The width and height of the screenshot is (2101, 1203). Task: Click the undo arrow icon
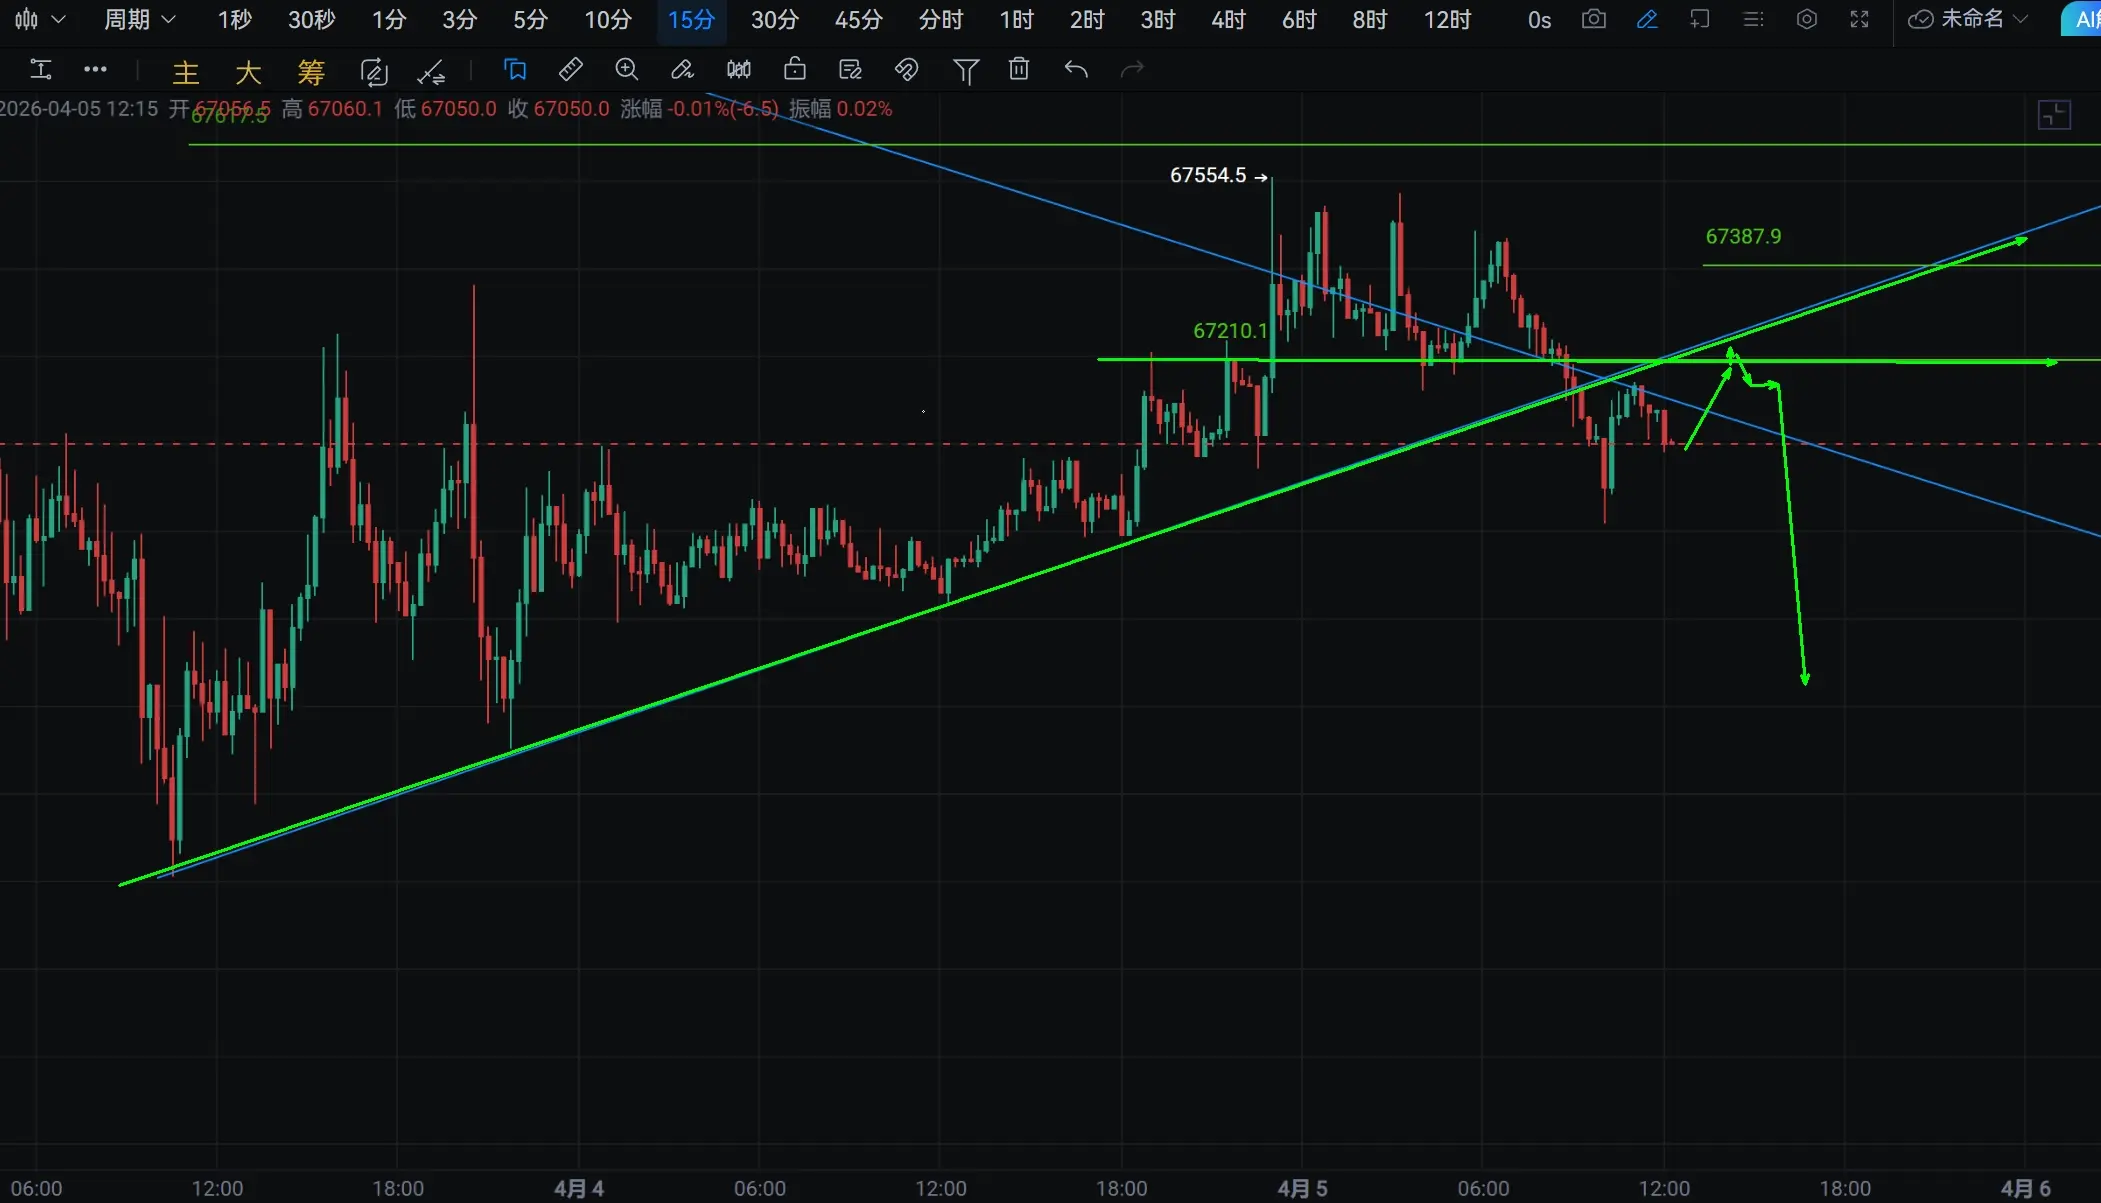pos(1076,70)
